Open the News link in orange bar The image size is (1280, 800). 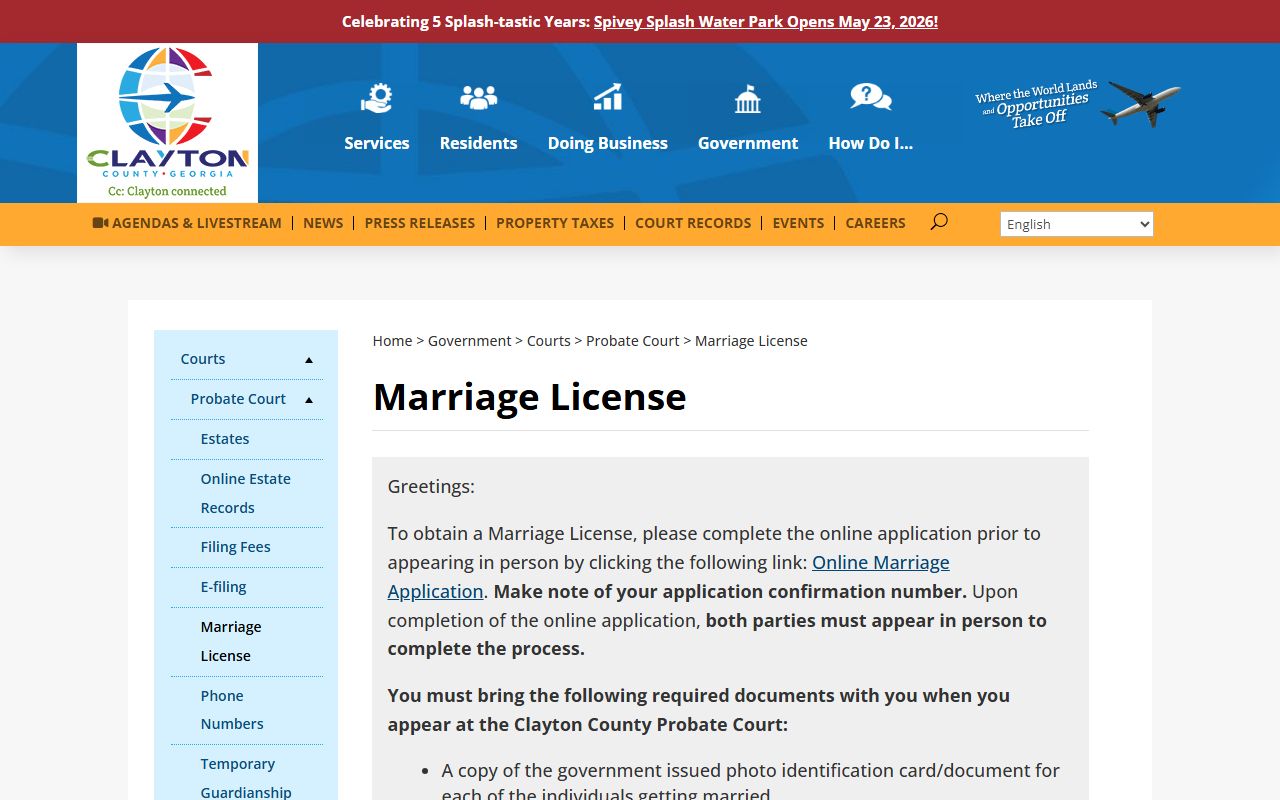pos(323,223)
